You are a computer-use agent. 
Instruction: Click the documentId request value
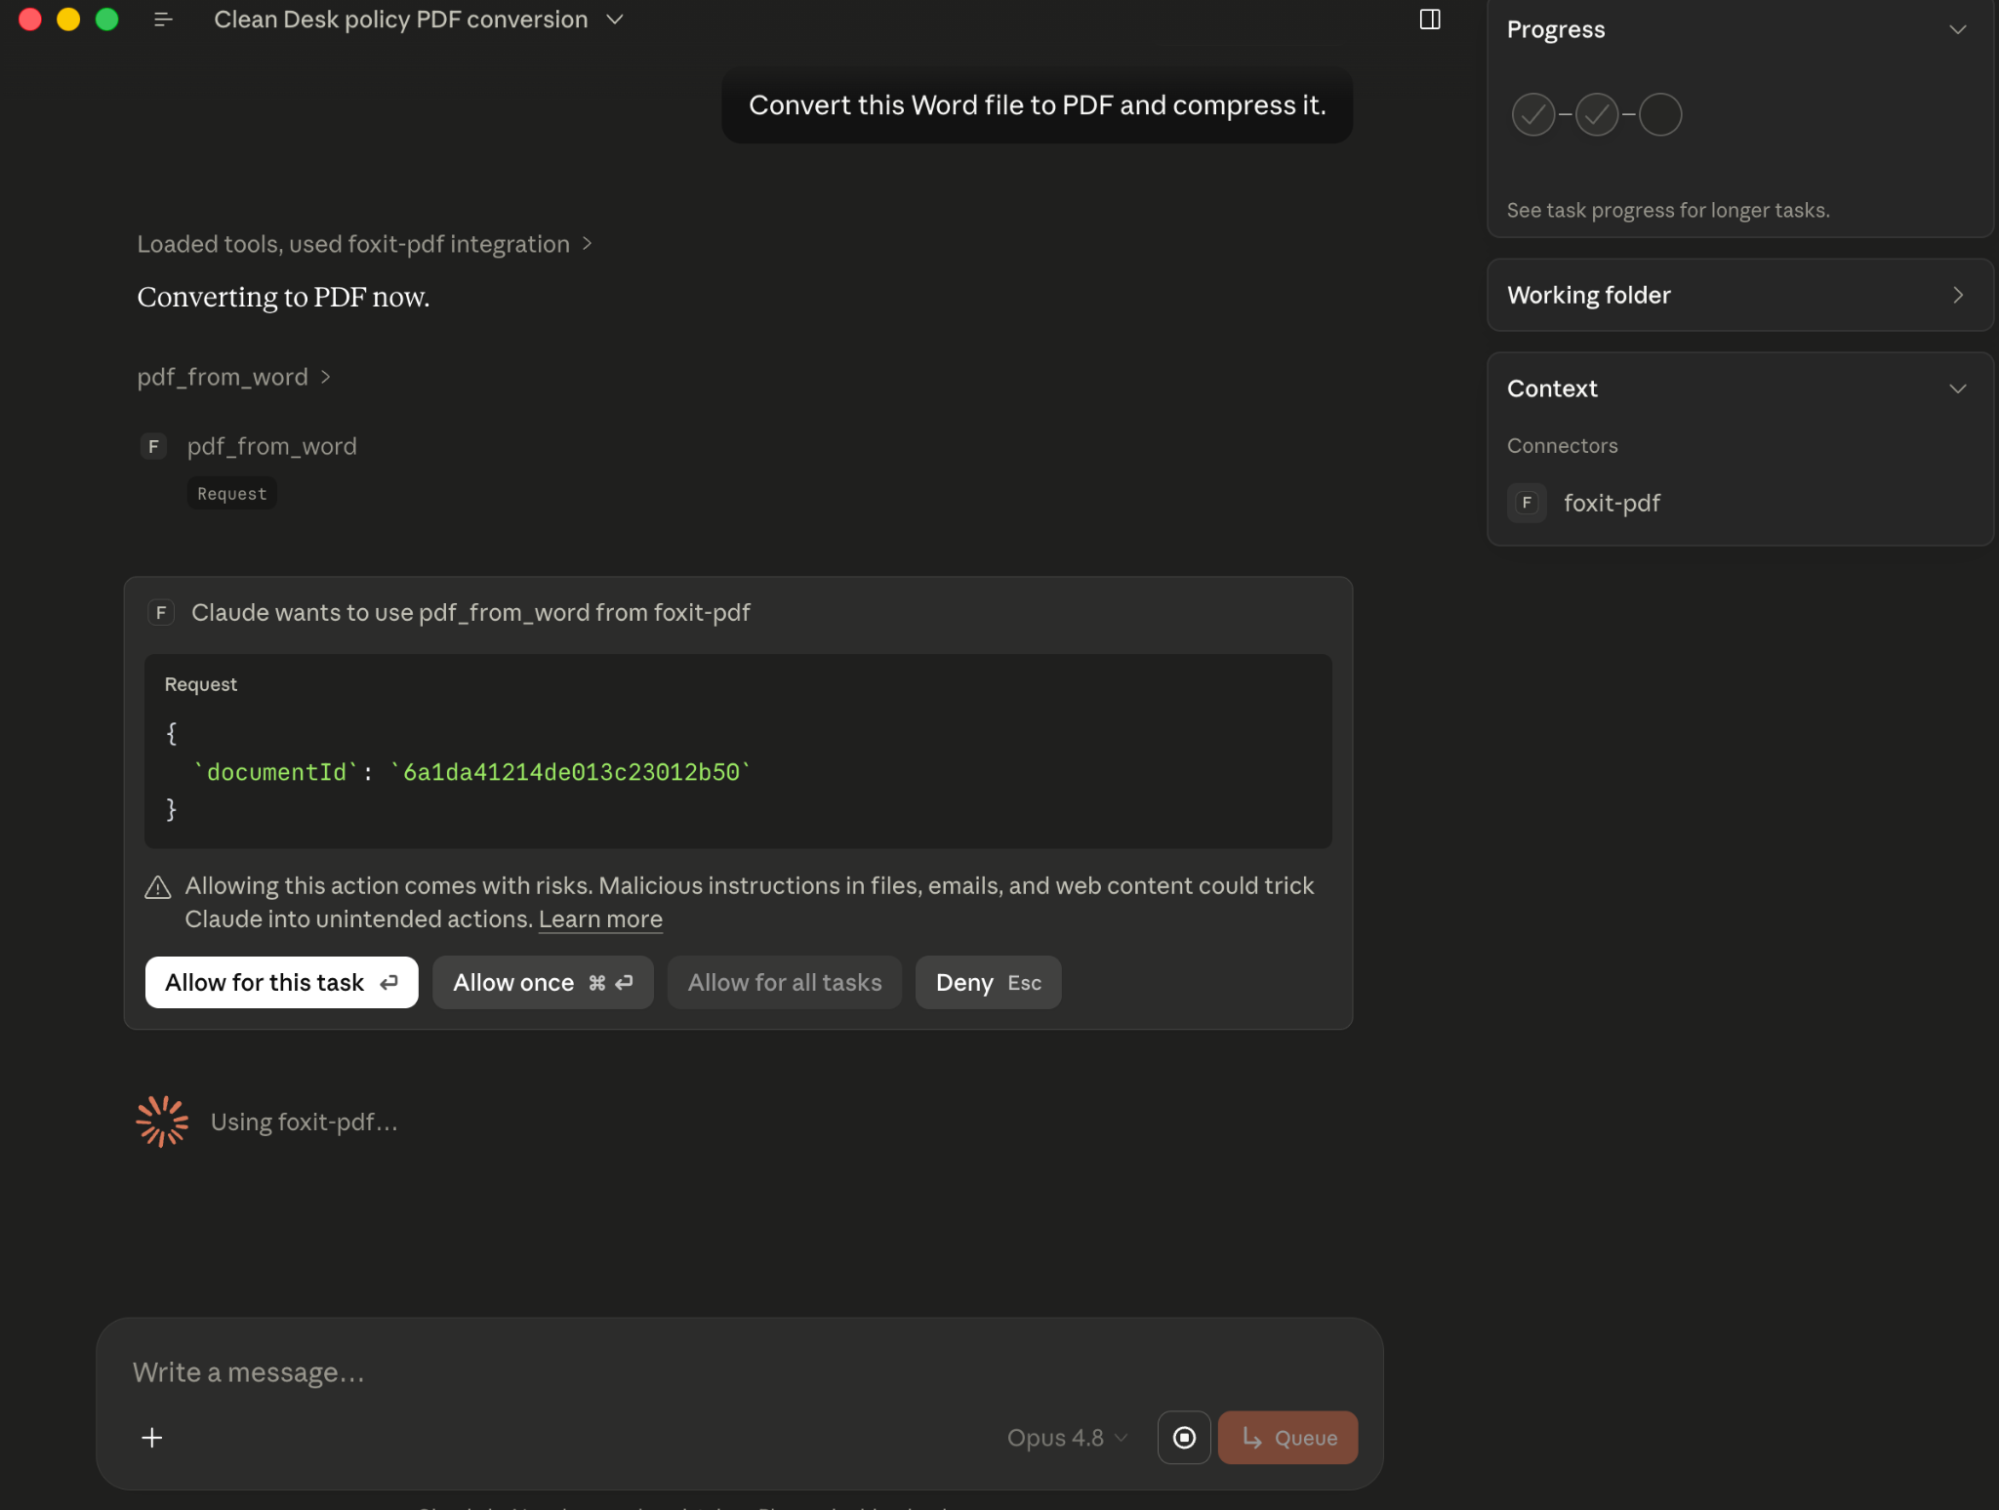point(571,773)
